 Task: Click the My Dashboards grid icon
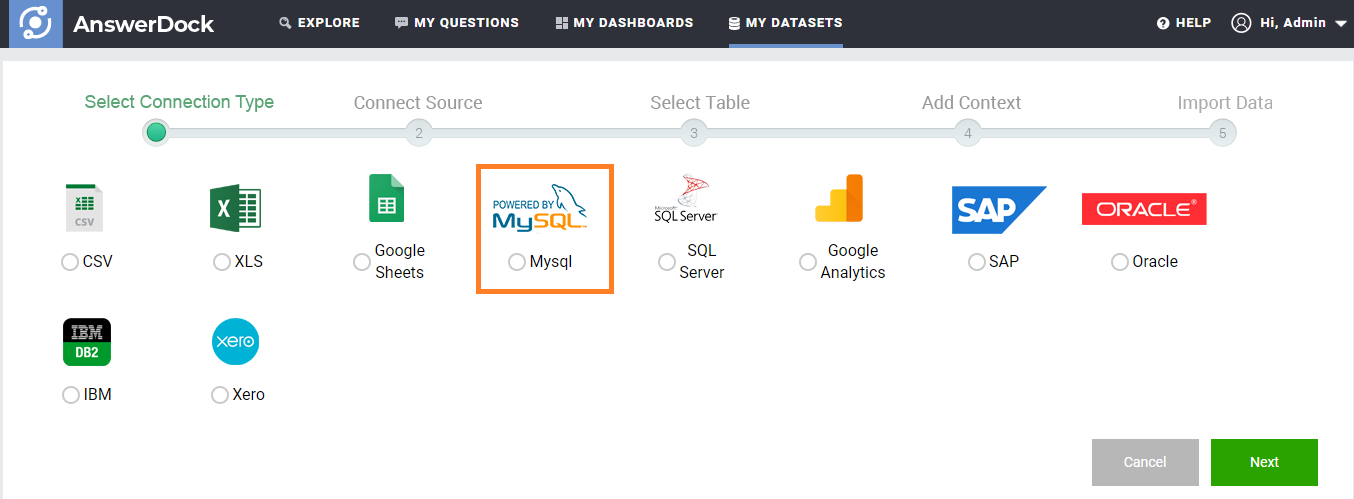[562, 23]
